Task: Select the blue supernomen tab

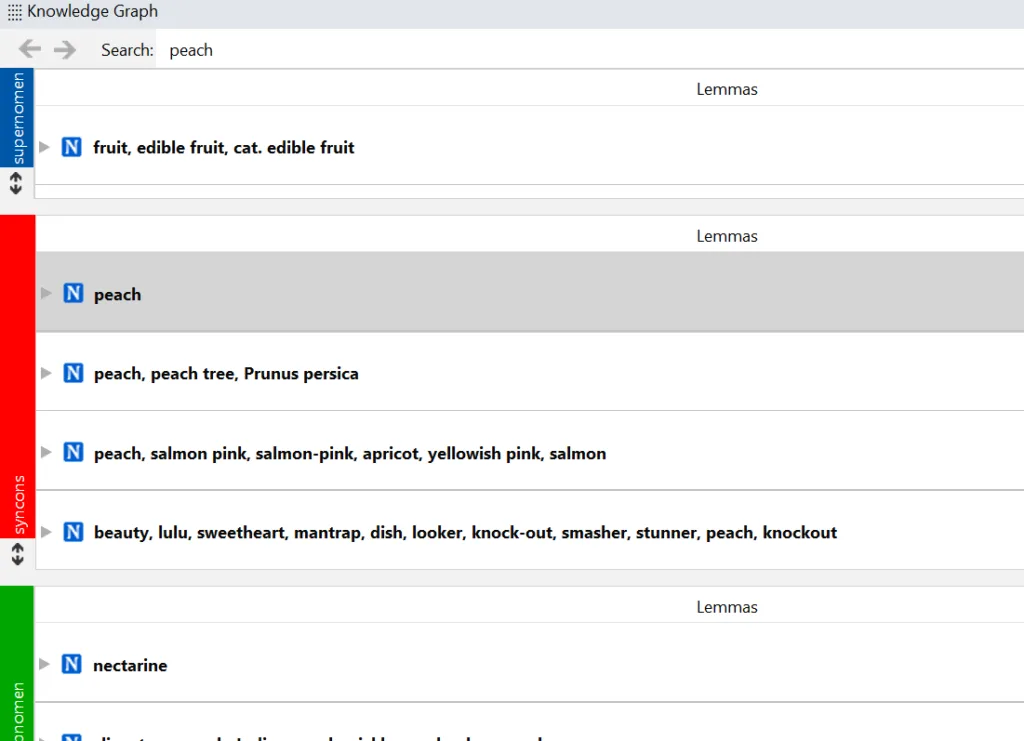Action: coord(17,117)
